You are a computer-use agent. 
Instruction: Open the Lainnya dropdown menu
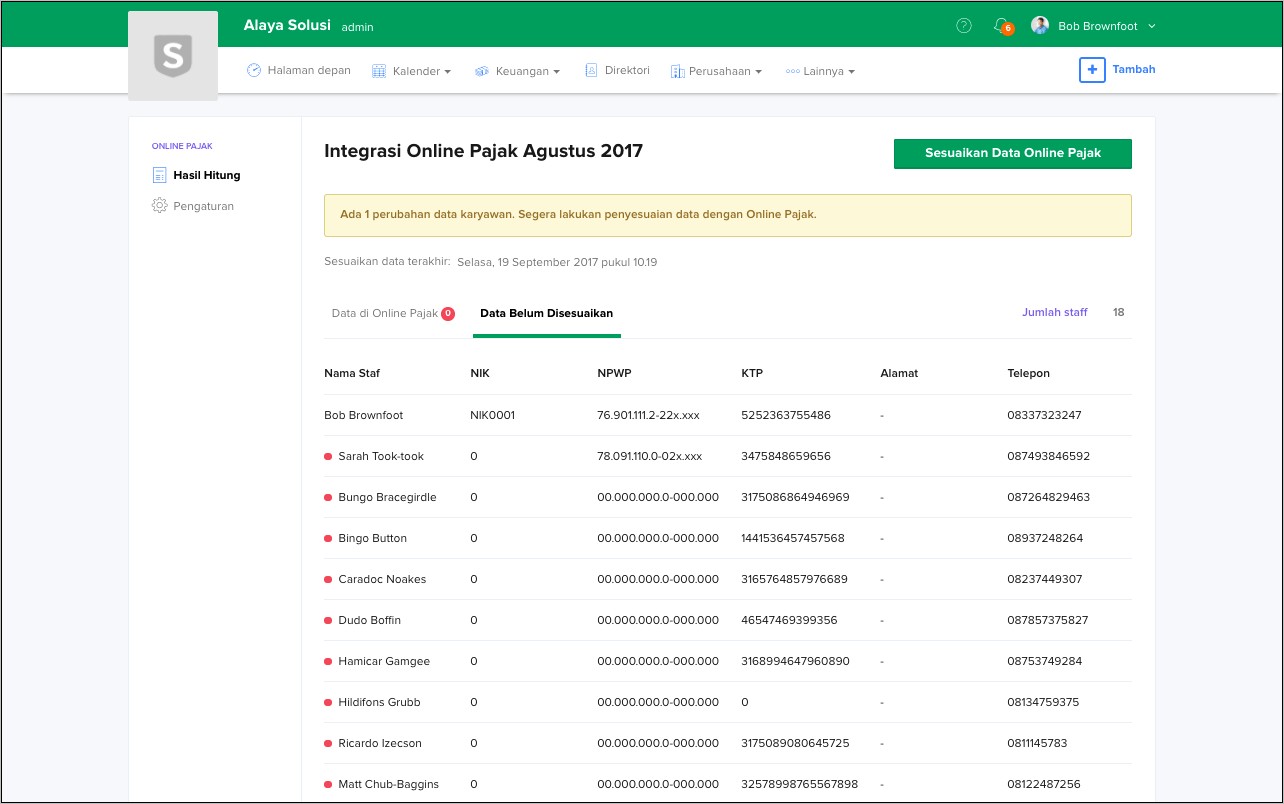coord(829,71)
